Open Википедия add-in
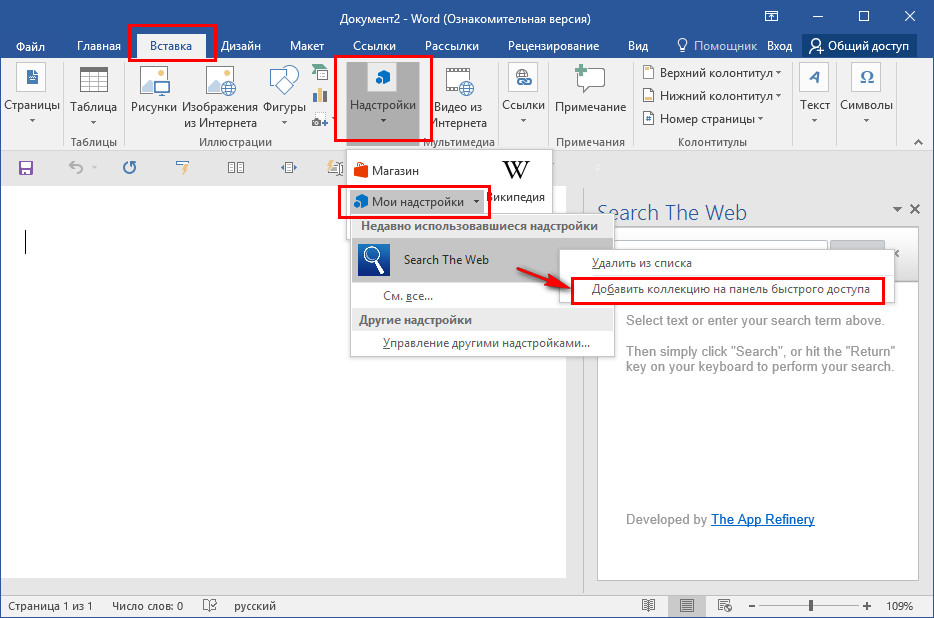Screen dimensions: 934x618 516,181
